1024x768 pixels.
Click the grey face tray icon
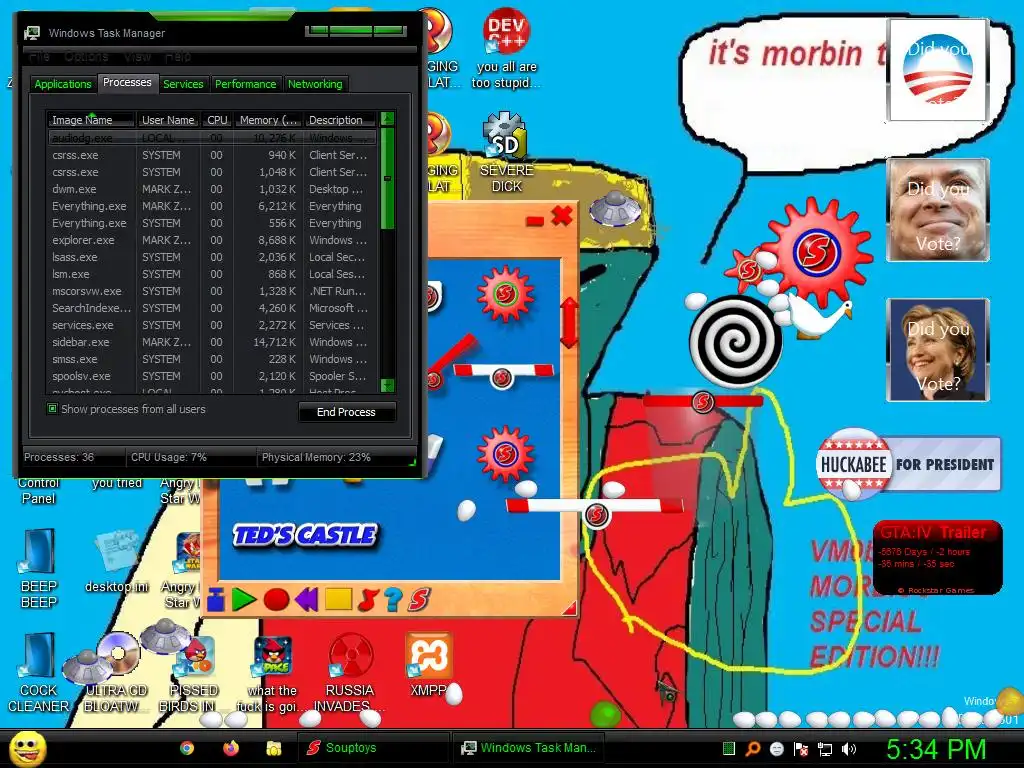point(776,748)
